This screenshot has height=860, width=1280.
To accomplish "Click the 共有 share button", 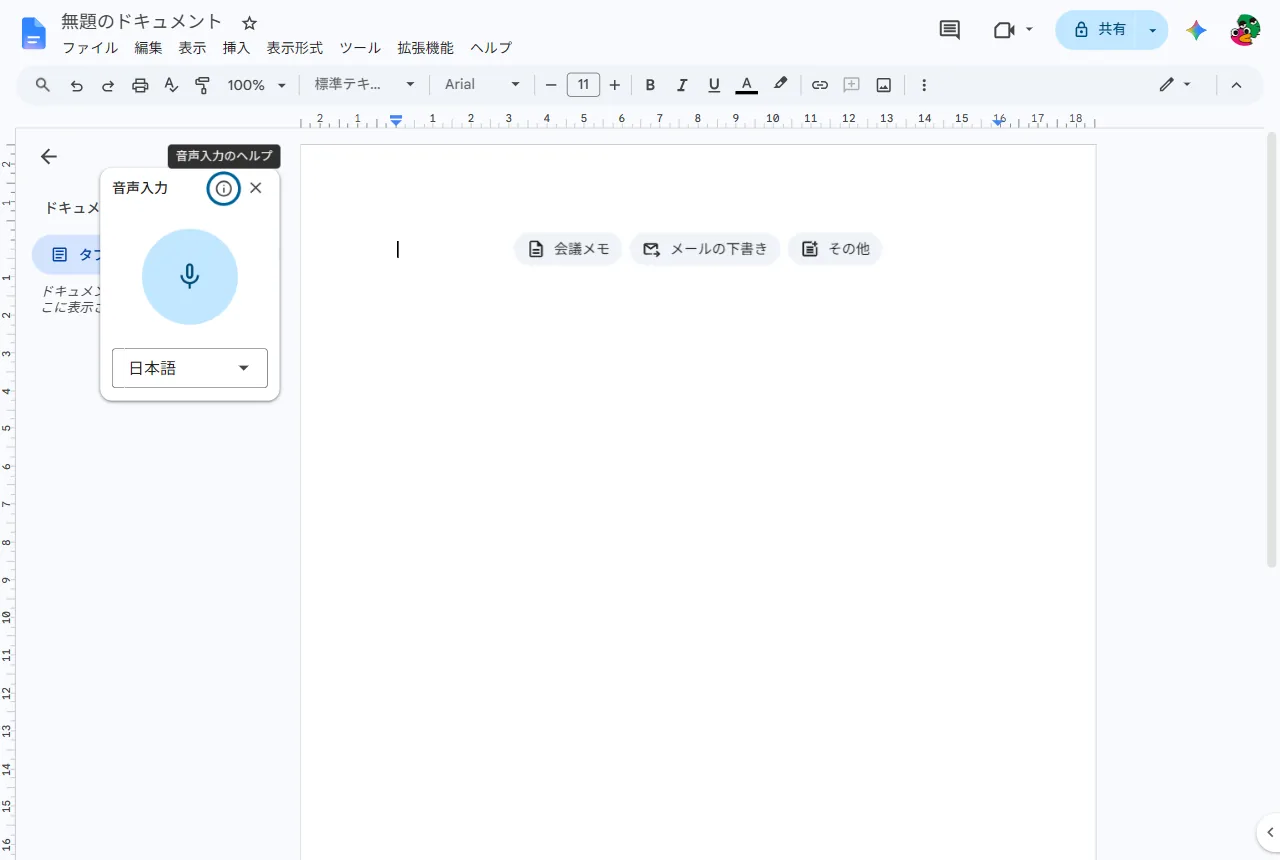I will (1099, 30).
